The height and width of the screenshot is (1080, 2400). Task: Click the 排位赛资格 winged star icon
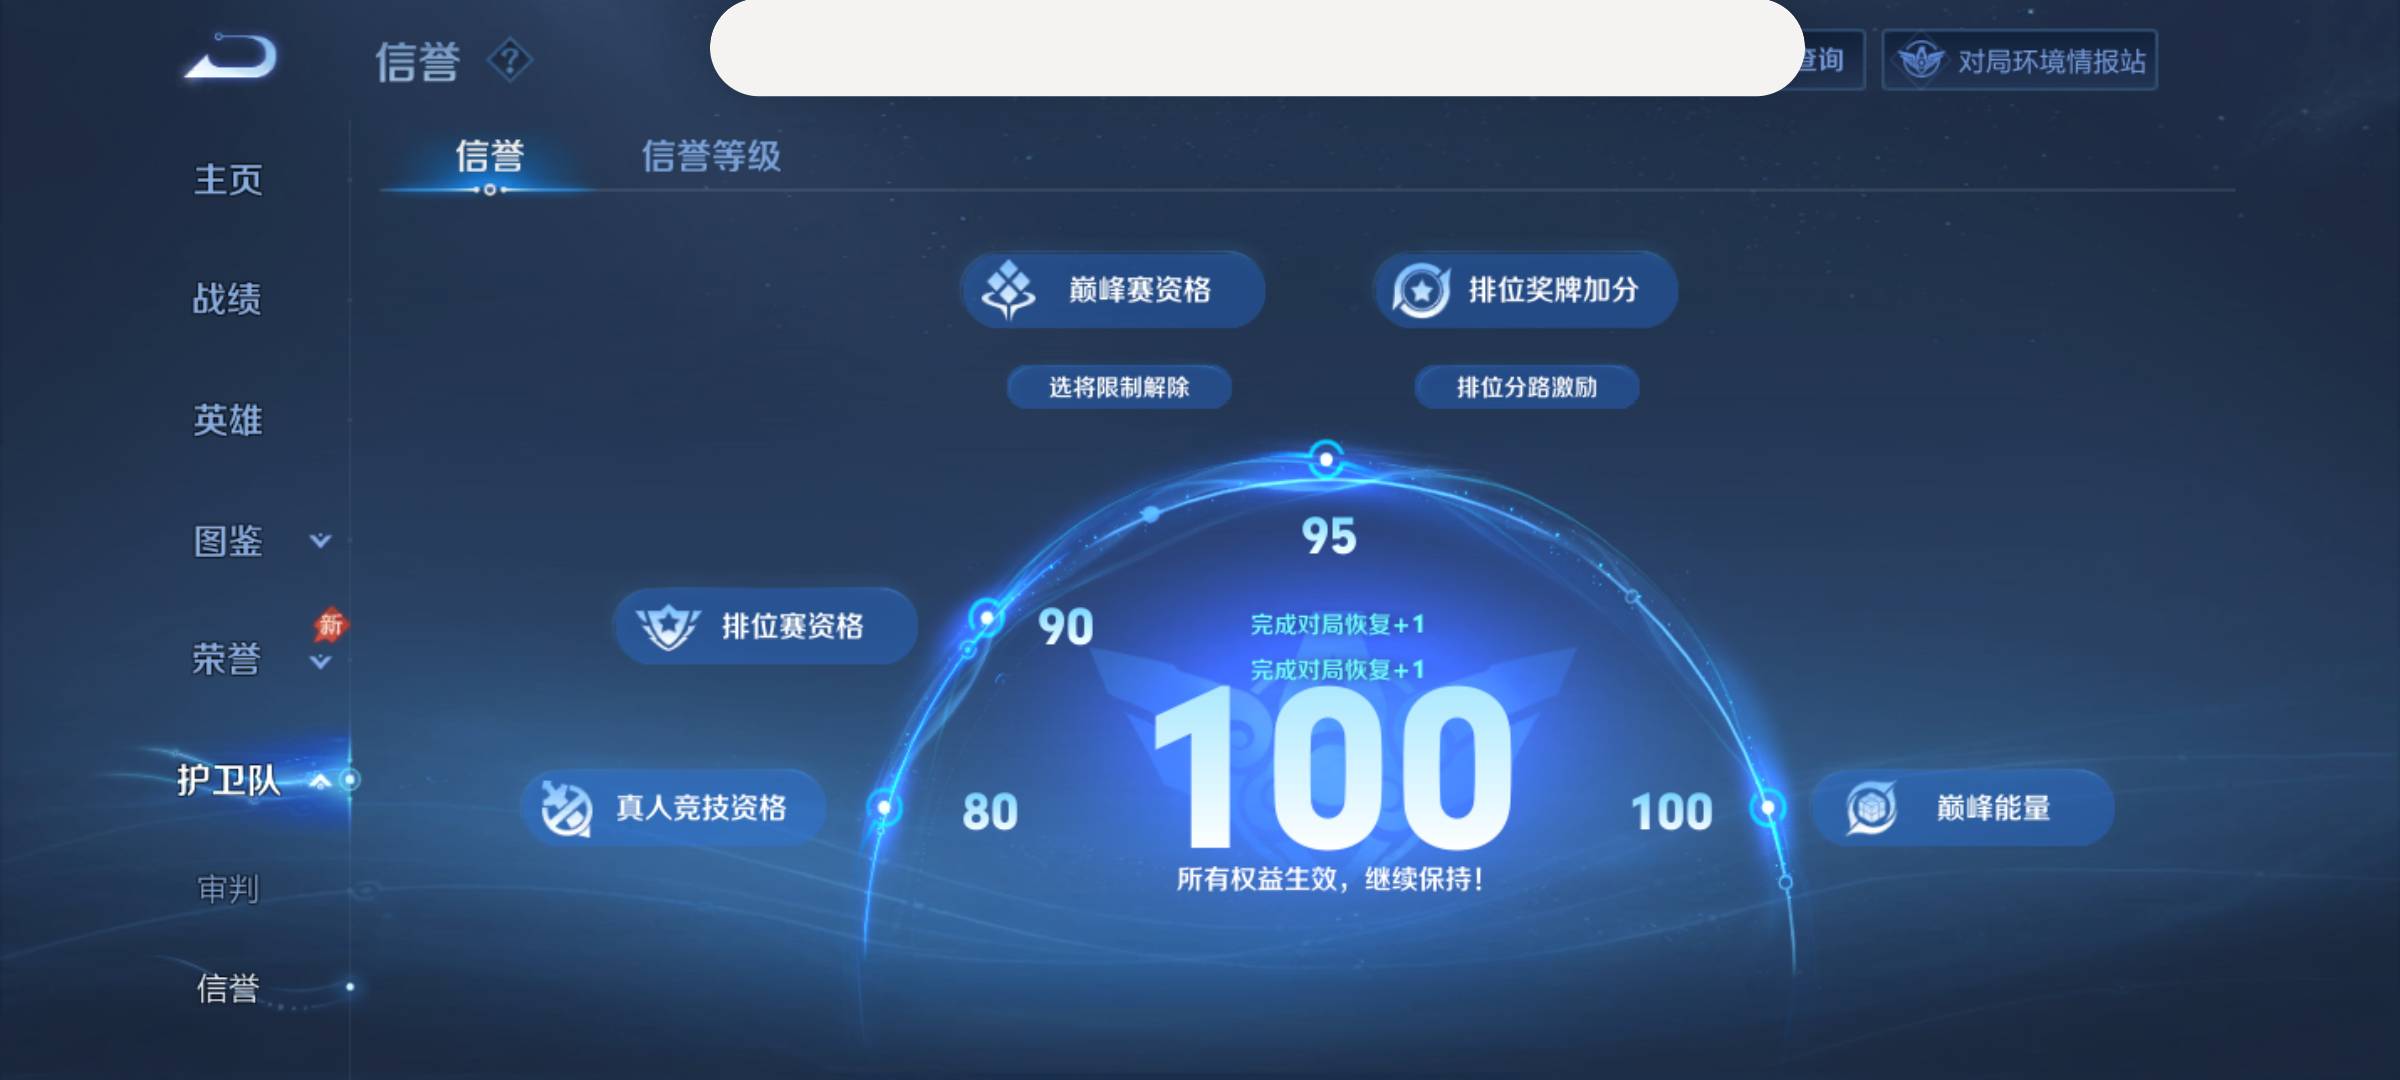(x=668, y=627)
